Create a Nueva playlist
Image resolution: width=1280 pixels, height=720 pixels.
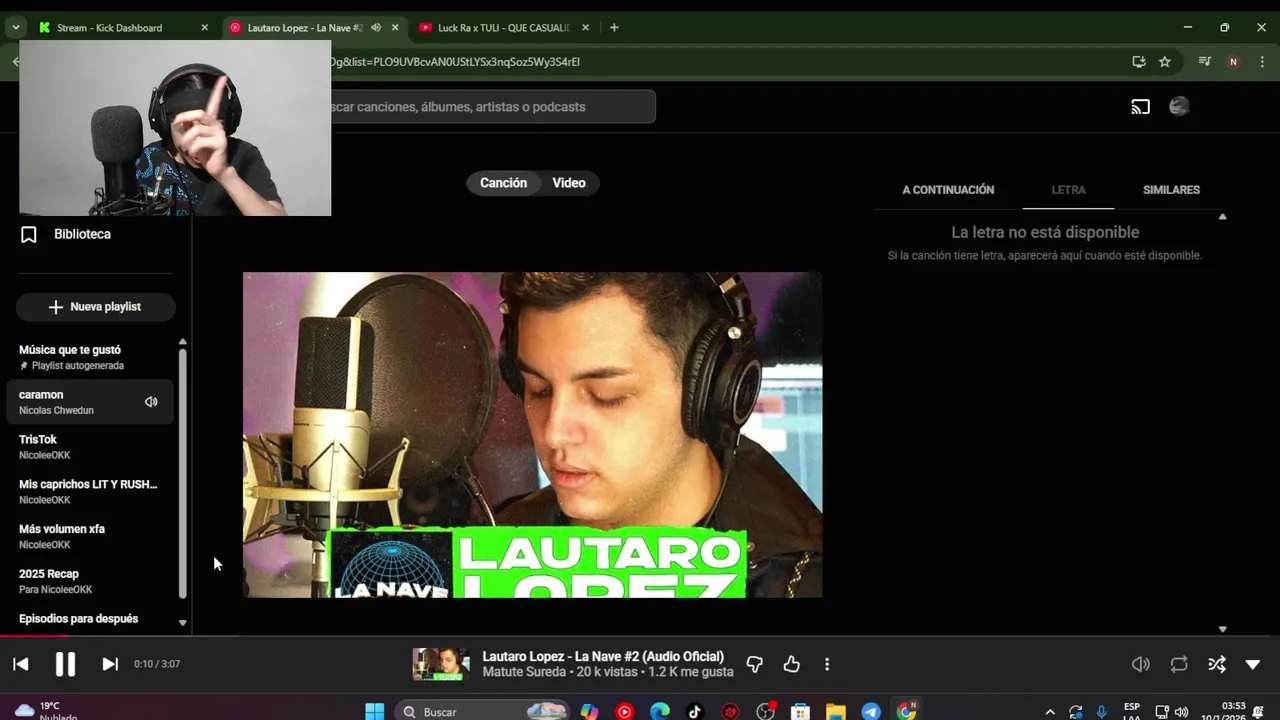[96, 307]
